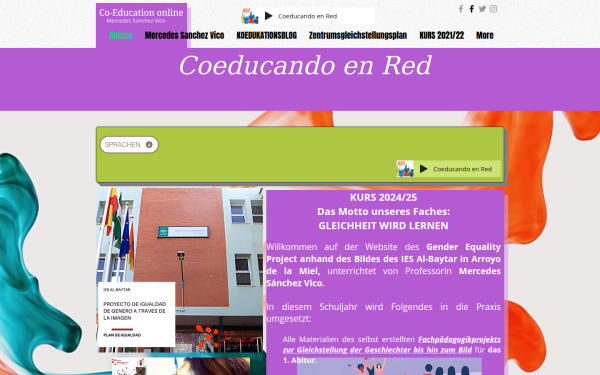Click the PLAN DE IGUALDAD label
The image size is (600, 375).
[x=122, y=335]
